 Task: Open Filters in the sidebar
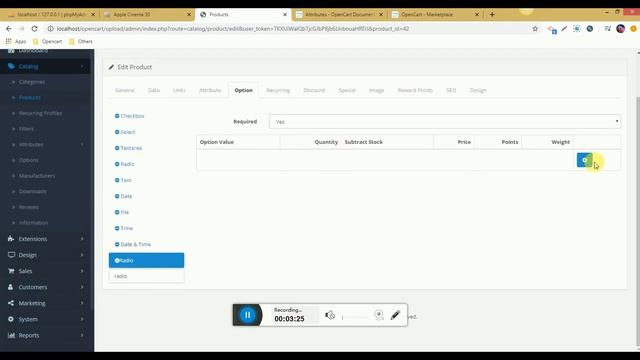pyautogui.click(x=26, y=129)
